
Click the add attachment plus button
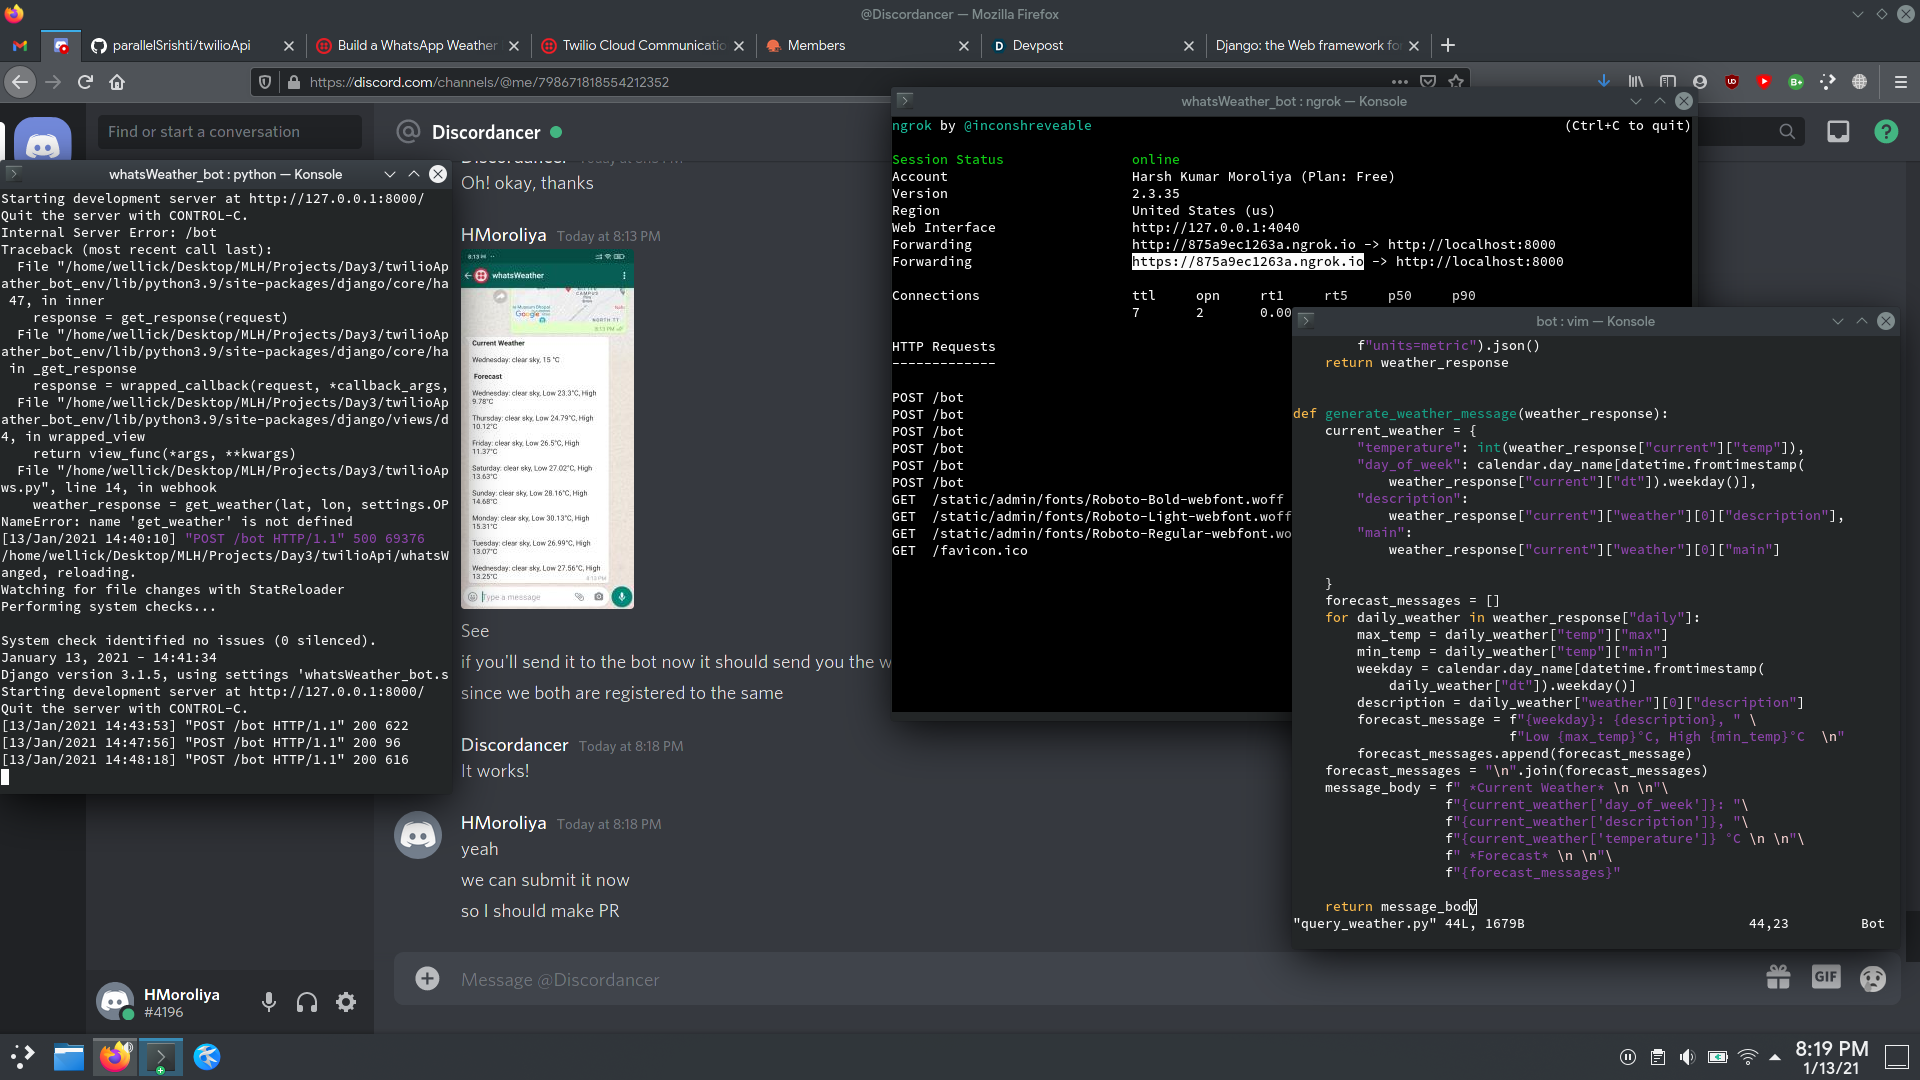(x=427, y=979)
